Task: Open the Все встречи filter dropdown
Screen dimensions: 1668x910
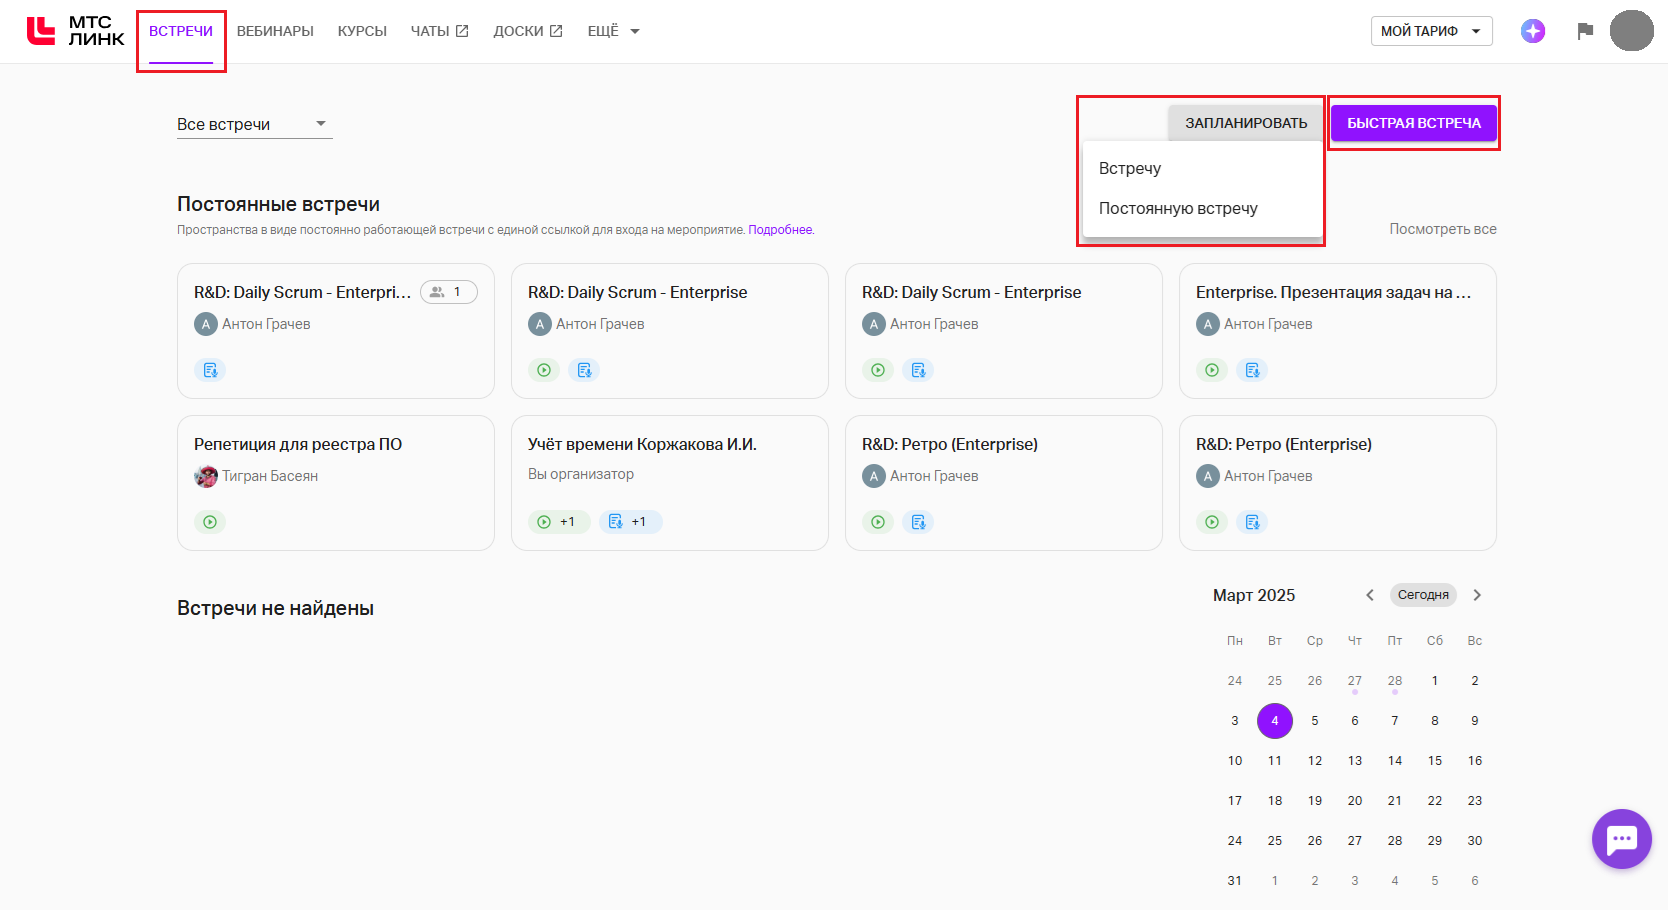Action: click(x=254, y=124)
